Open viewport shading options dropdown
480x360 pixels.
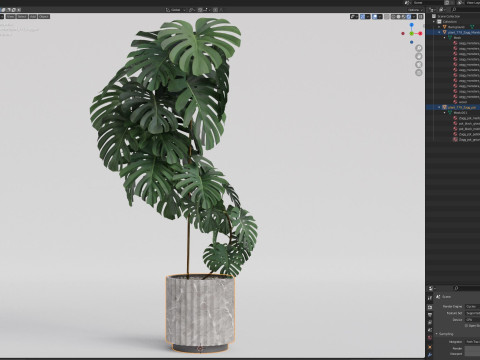click(x=414, y=17)
